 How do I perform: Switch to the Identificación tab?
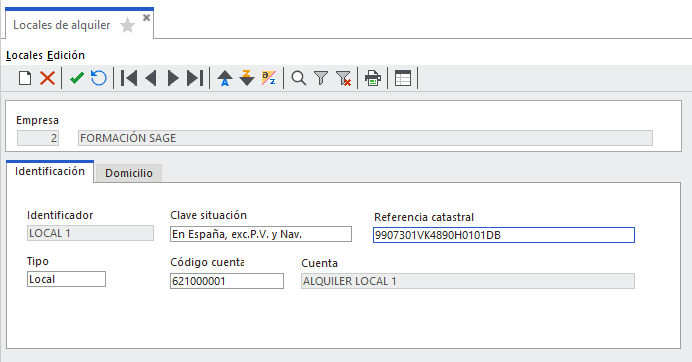pyautogui.click(x=50, y=171)
